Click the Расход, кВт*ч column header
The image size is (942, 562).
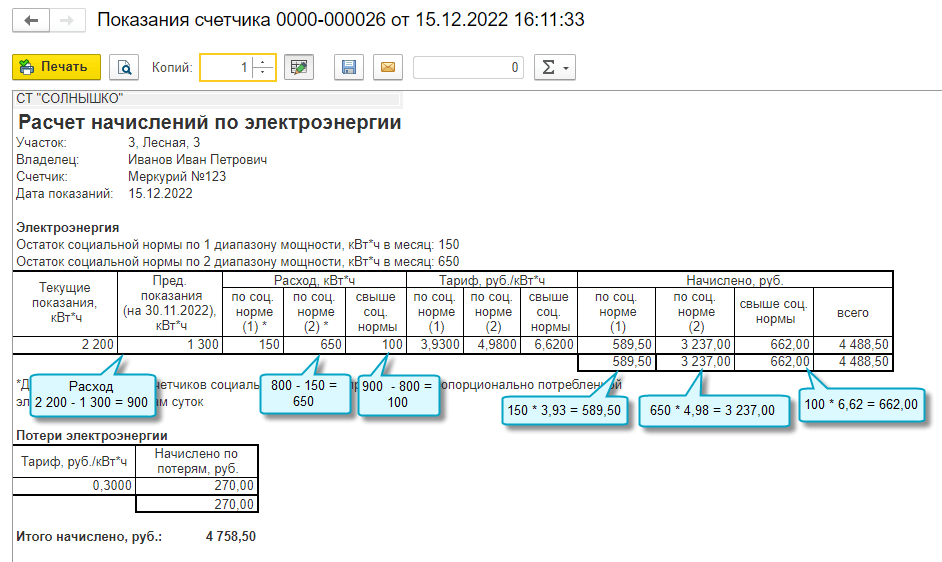[x=314, y=280]
